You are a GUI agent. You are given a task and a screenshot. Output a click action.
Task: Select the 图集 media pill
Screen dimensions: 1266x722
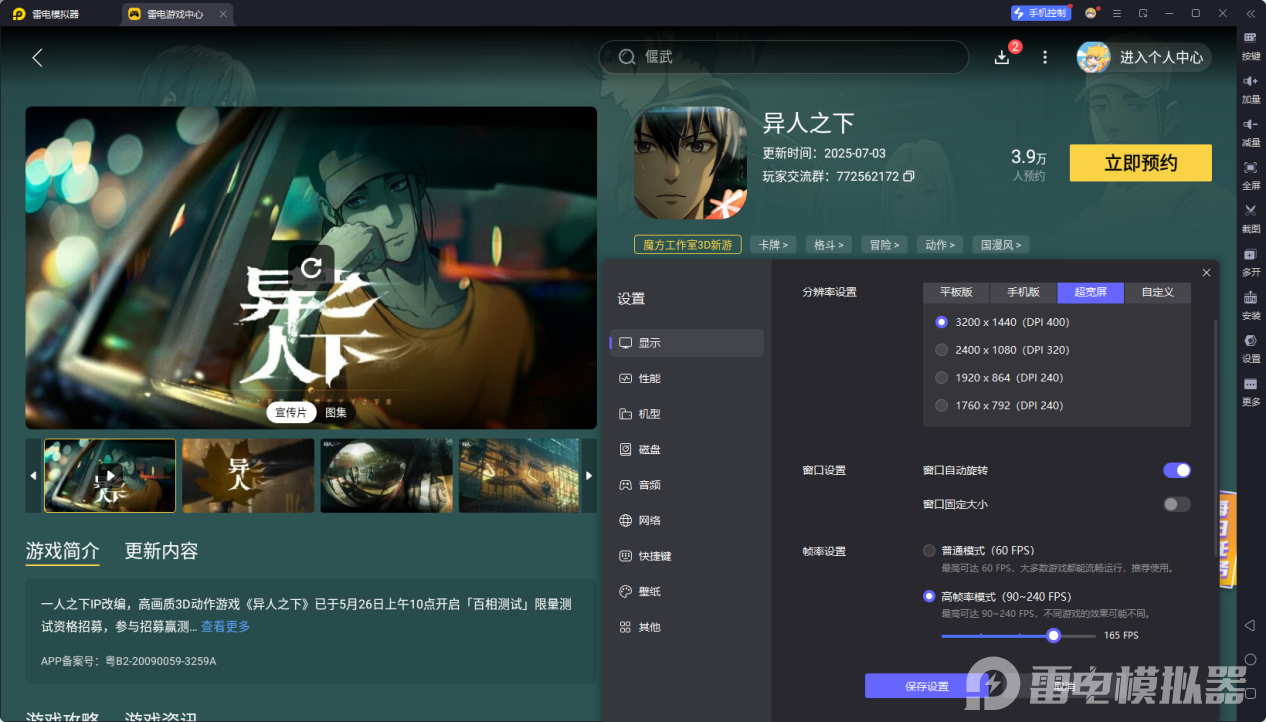(336, 413)
